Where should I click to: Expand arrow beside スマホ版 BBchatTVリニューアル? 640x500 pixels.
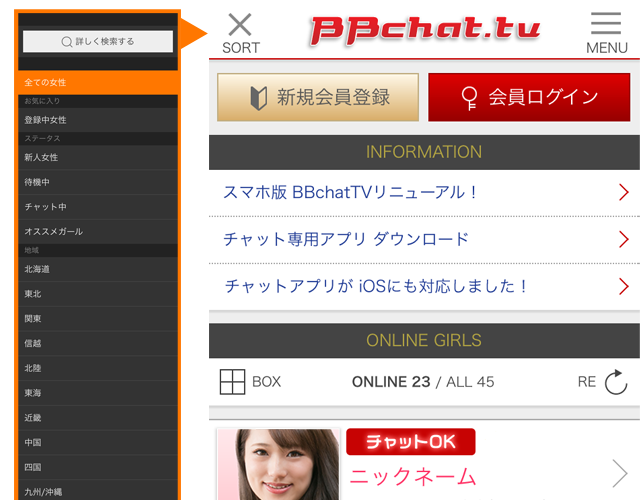pyautogui.click(x=623, y=192)
